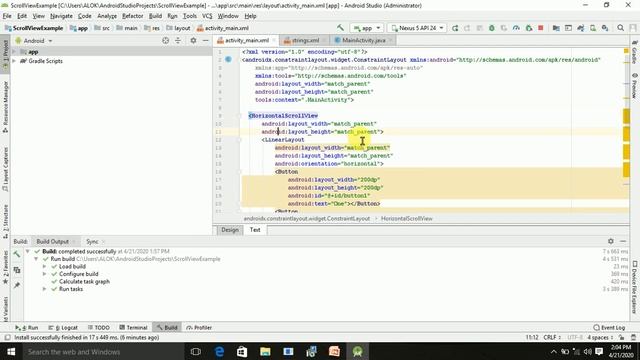Image resolution: width=640 pixels, height=360 pixels.
Task: Click the Search Everywhere magnifier icon
Action: point(620,28)
